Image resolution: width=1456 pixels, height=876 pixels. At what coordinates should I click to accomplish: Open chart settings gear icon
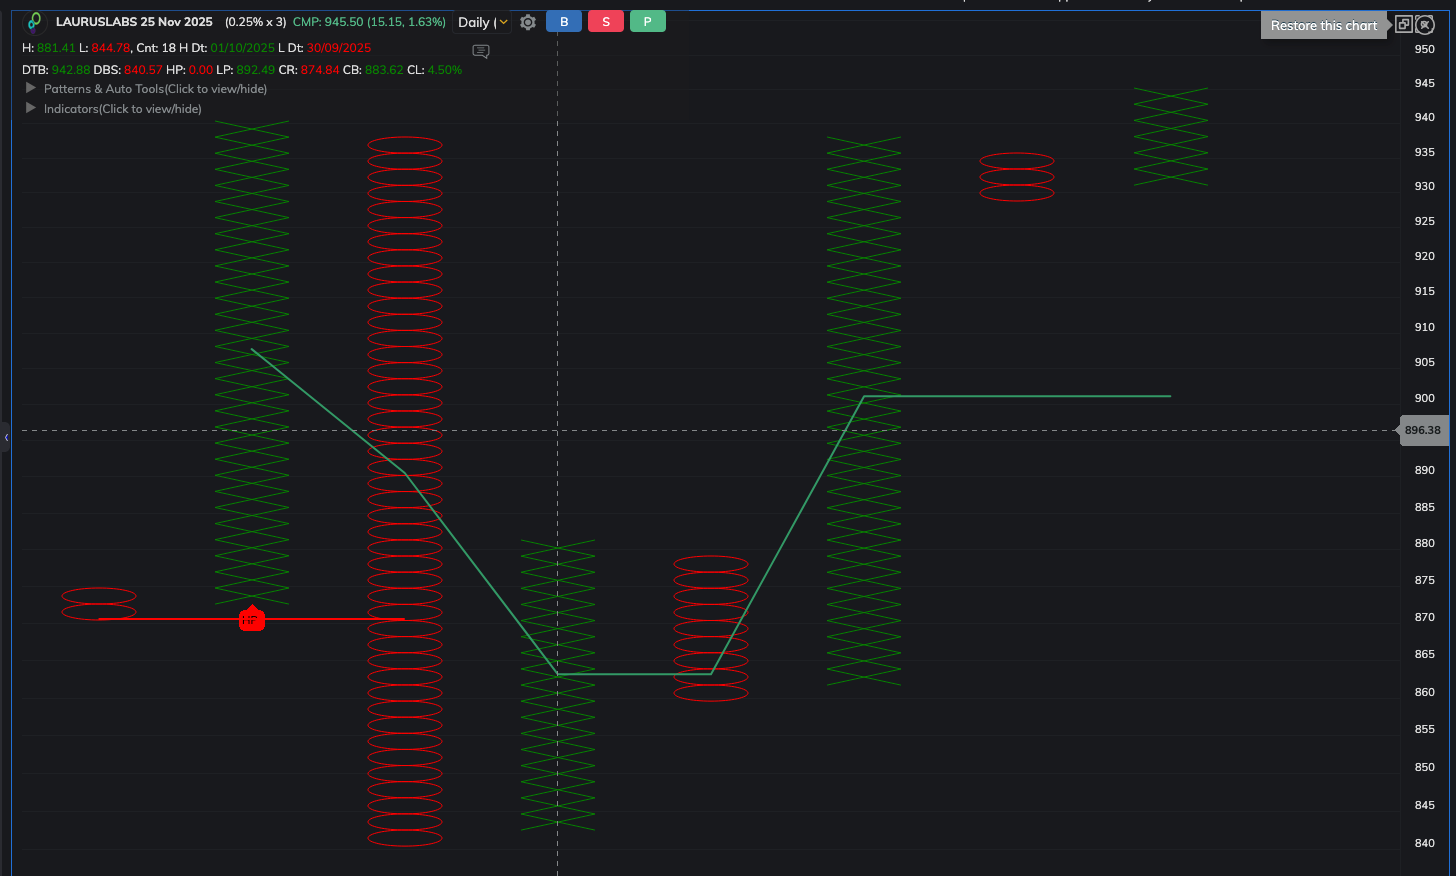coord(528,22)
